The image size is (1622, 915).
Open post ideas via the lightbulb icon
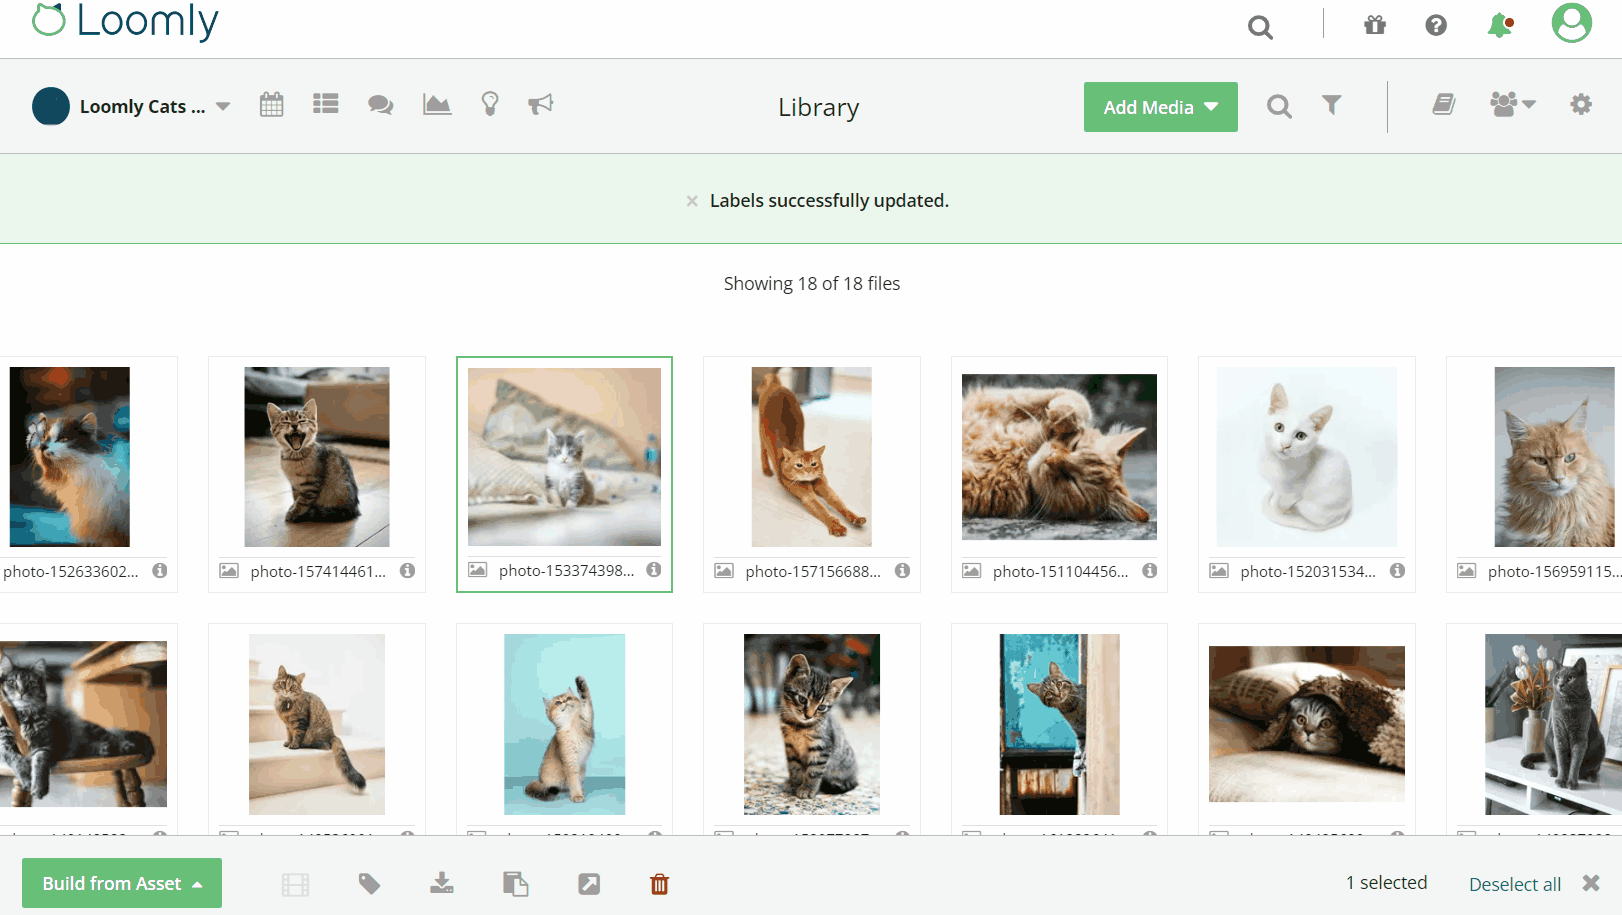[x=490, y=104]
